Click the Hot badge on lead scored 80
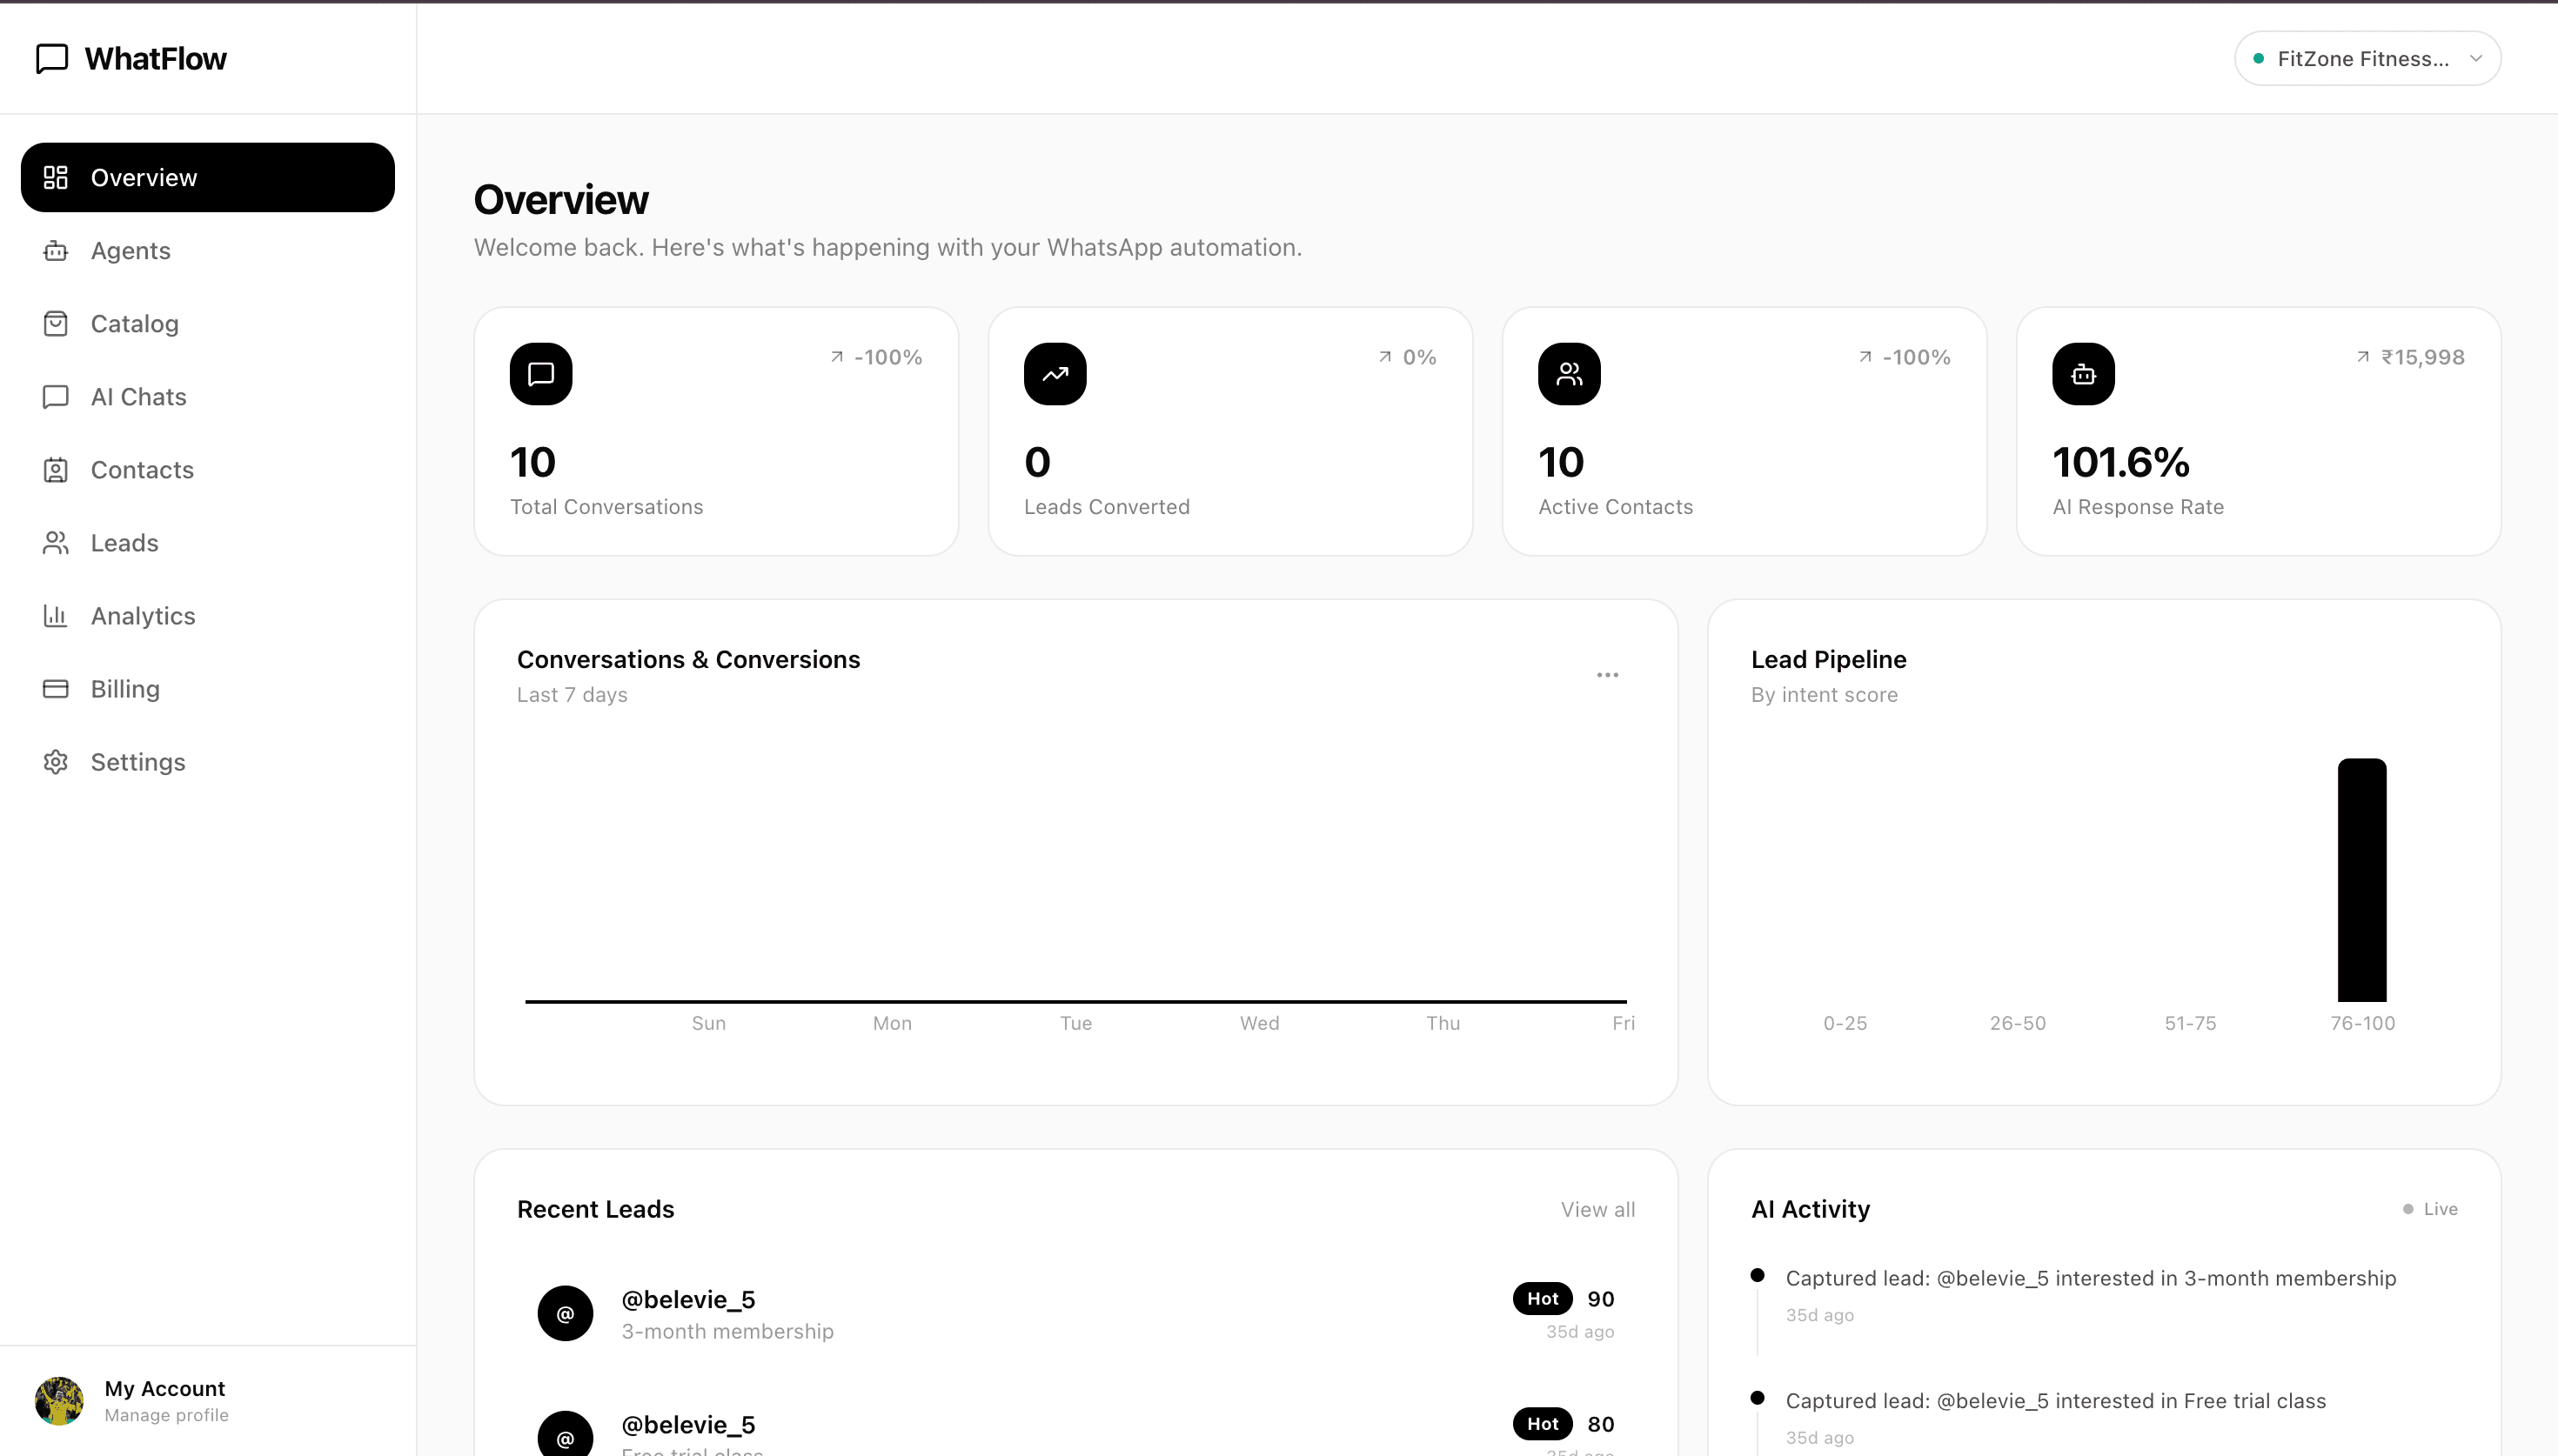The height and width of the screenshot is (1456, 2558). tap(1542, 1423)
